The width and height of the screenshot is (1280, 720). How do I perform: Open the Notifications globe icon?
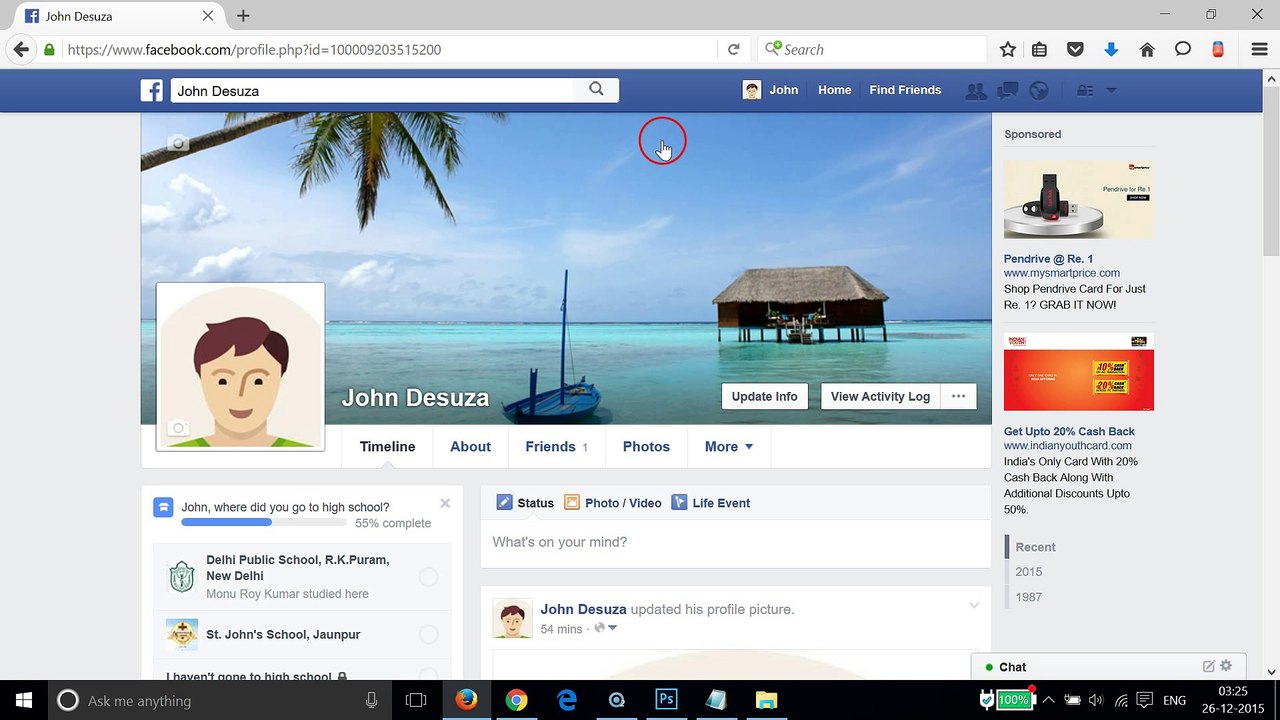pos(1039,91)
